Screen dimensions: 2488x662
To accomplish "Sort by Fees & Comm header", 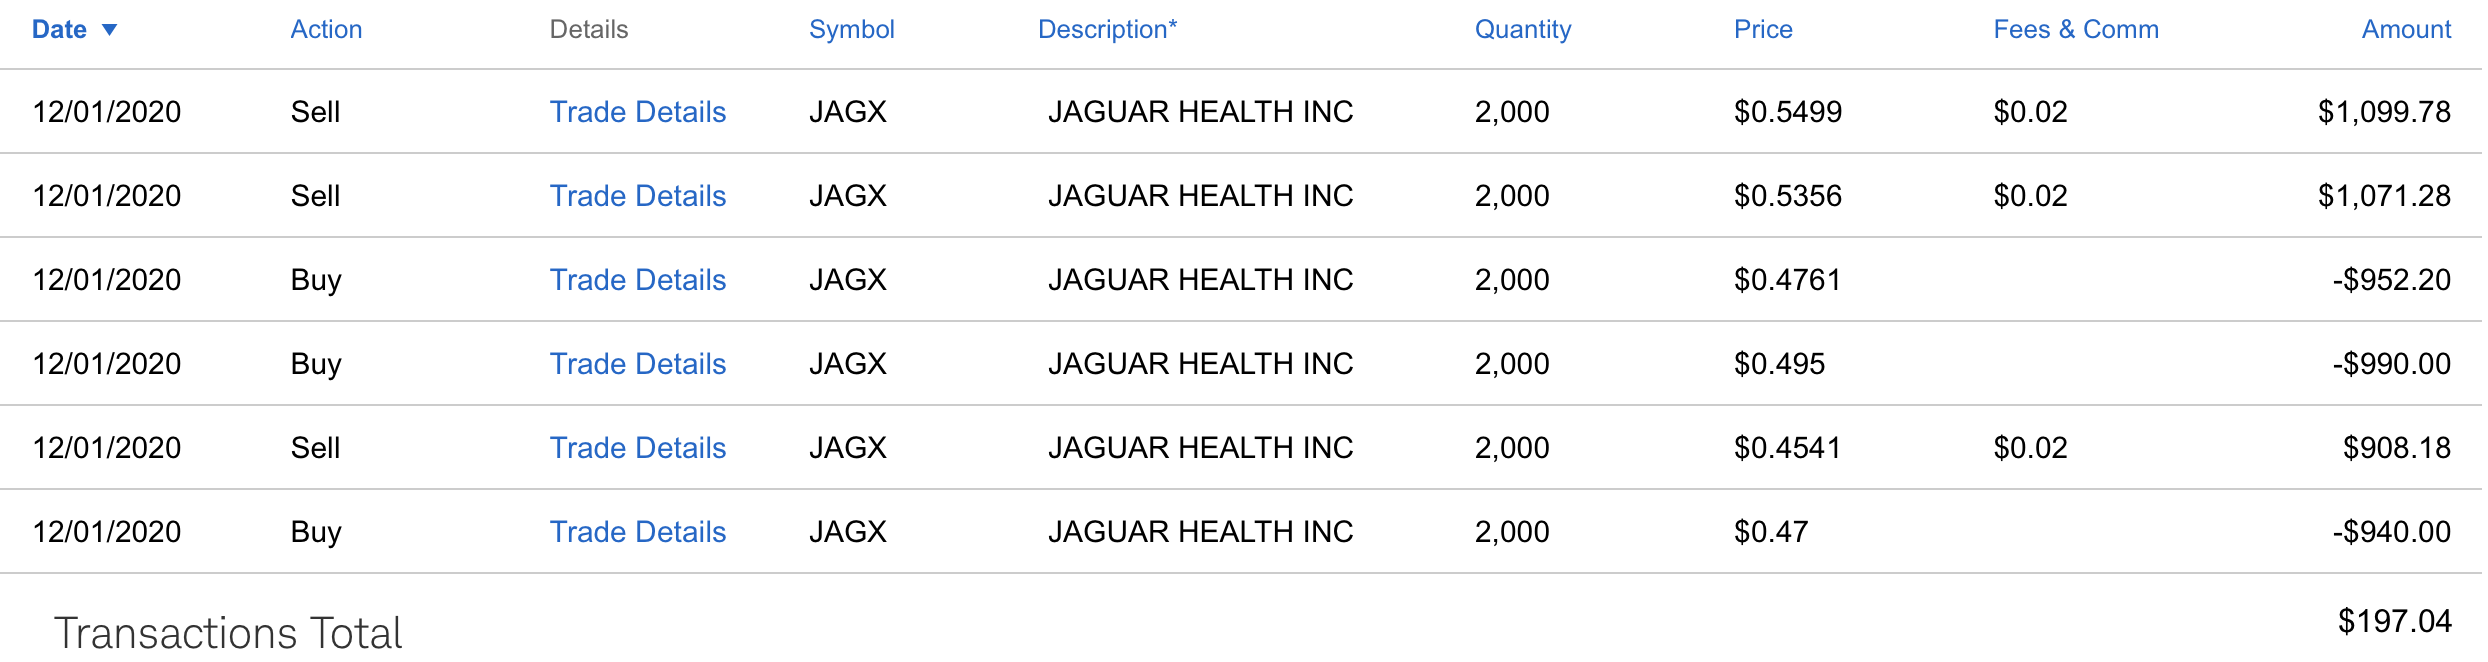I will click(2075, 30).
